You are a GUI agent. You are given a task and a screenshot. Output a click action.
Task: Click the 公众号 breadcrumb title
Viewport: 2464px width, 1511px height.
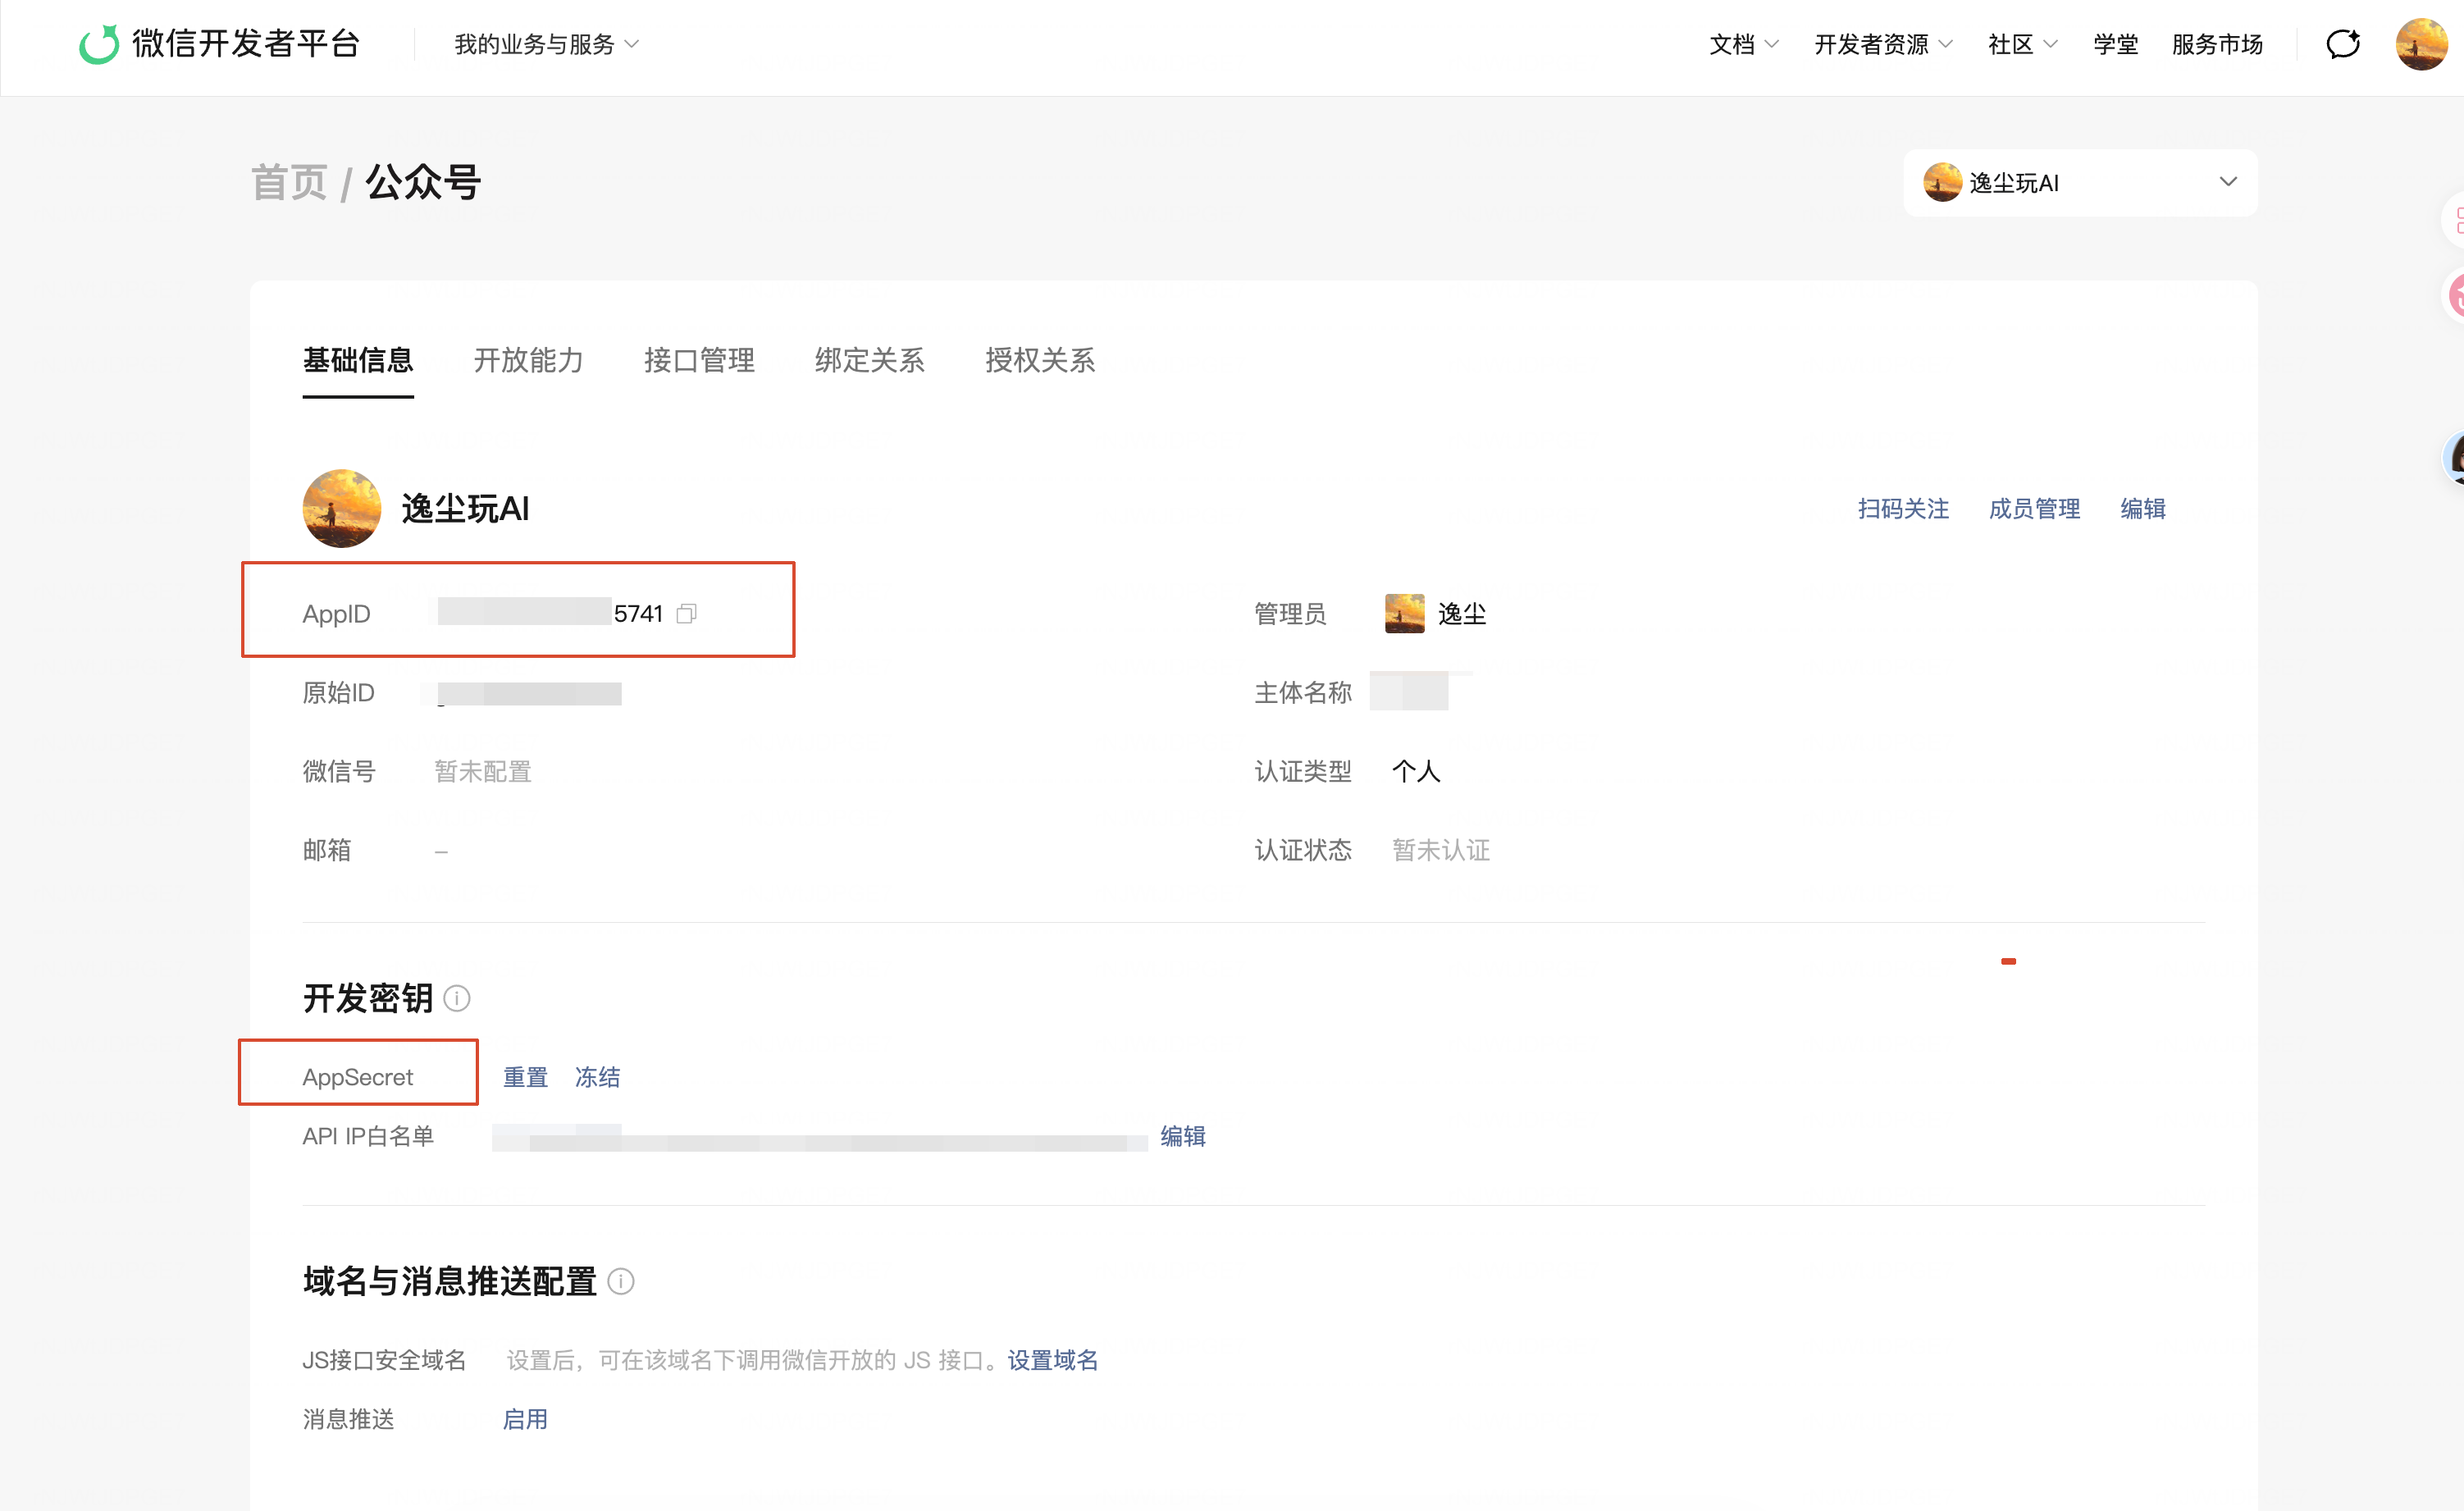pos(423,183)
